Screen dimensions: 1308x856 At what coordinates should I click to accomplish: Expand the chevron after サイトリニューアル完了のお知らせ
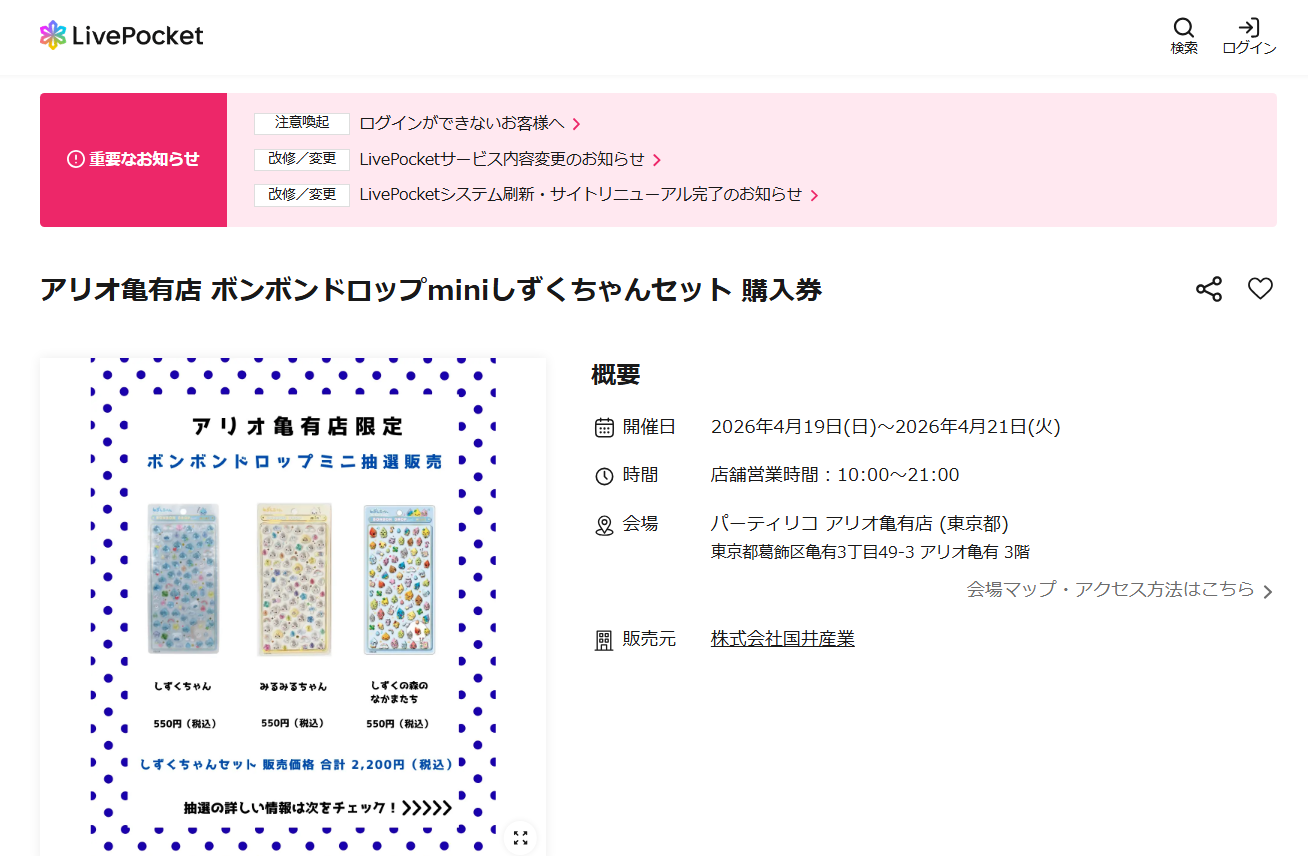point(816,195)
